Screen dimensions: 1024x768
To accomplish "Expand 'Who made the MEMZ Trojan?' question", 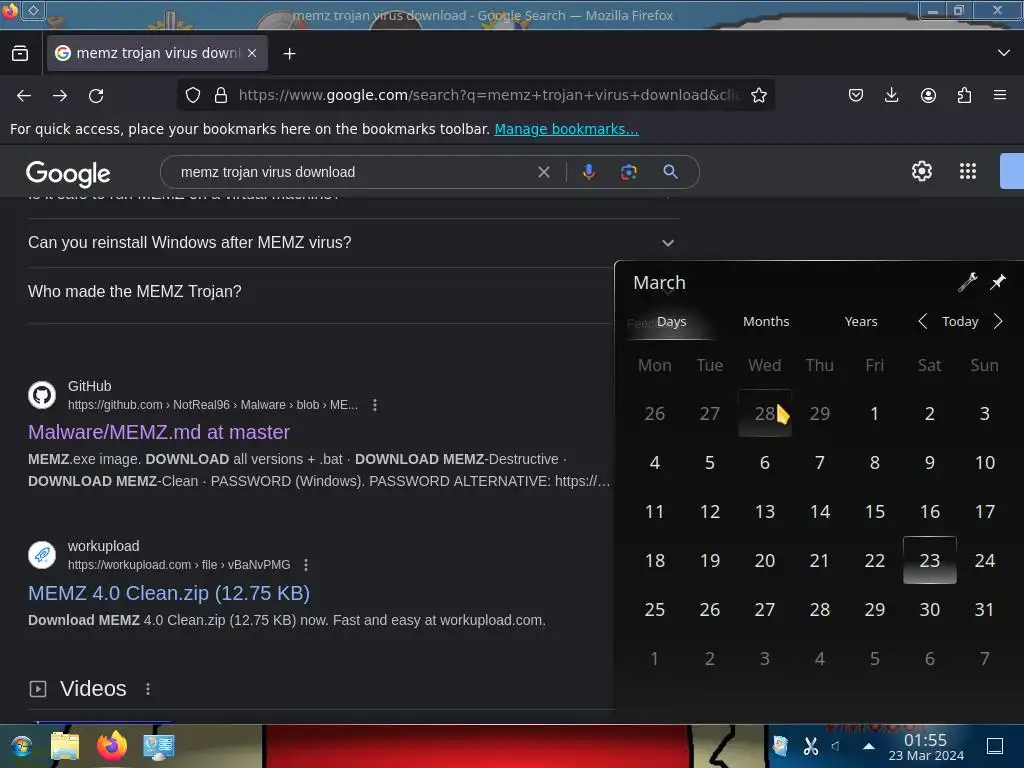I will [320, 291].
